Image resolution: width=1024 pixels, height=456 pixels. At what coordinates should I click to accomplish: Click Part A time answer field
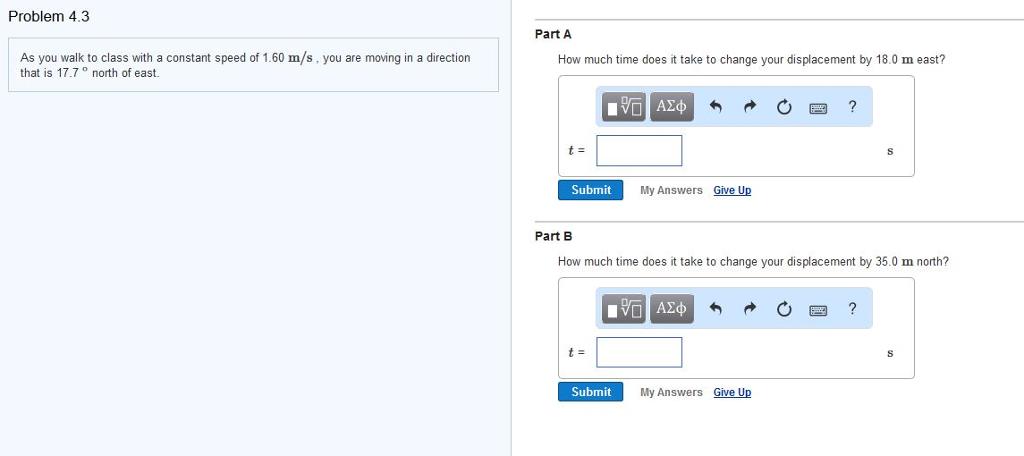point(639,151)
